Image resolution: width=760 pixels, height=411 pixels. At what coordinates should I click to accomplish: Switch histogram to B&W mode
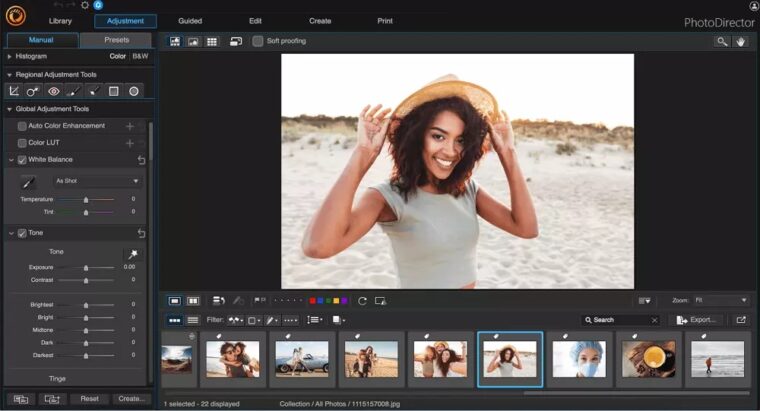[140, 56]
